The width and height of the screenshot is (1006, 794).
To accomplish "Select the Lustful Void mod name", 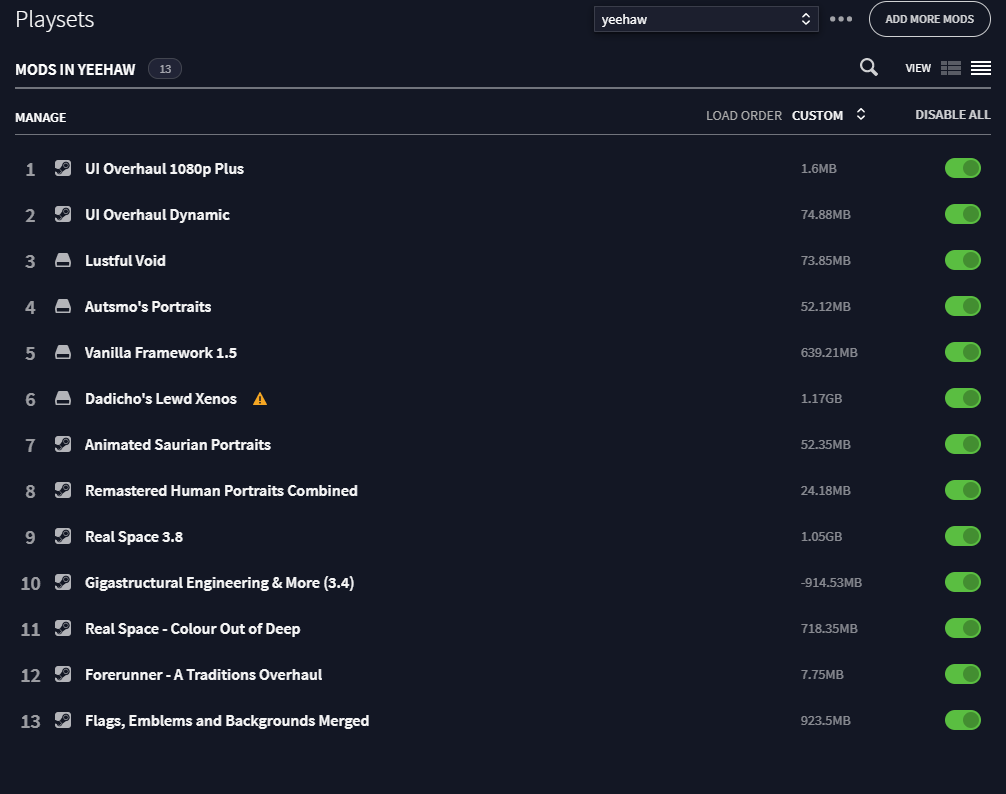I will 125,261.
